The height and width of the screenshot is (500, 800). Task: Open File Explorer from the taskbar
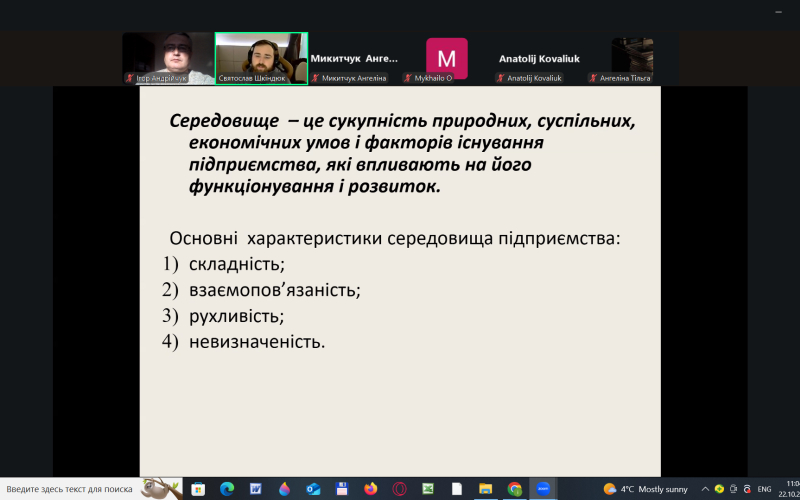[x=486, y=489]
